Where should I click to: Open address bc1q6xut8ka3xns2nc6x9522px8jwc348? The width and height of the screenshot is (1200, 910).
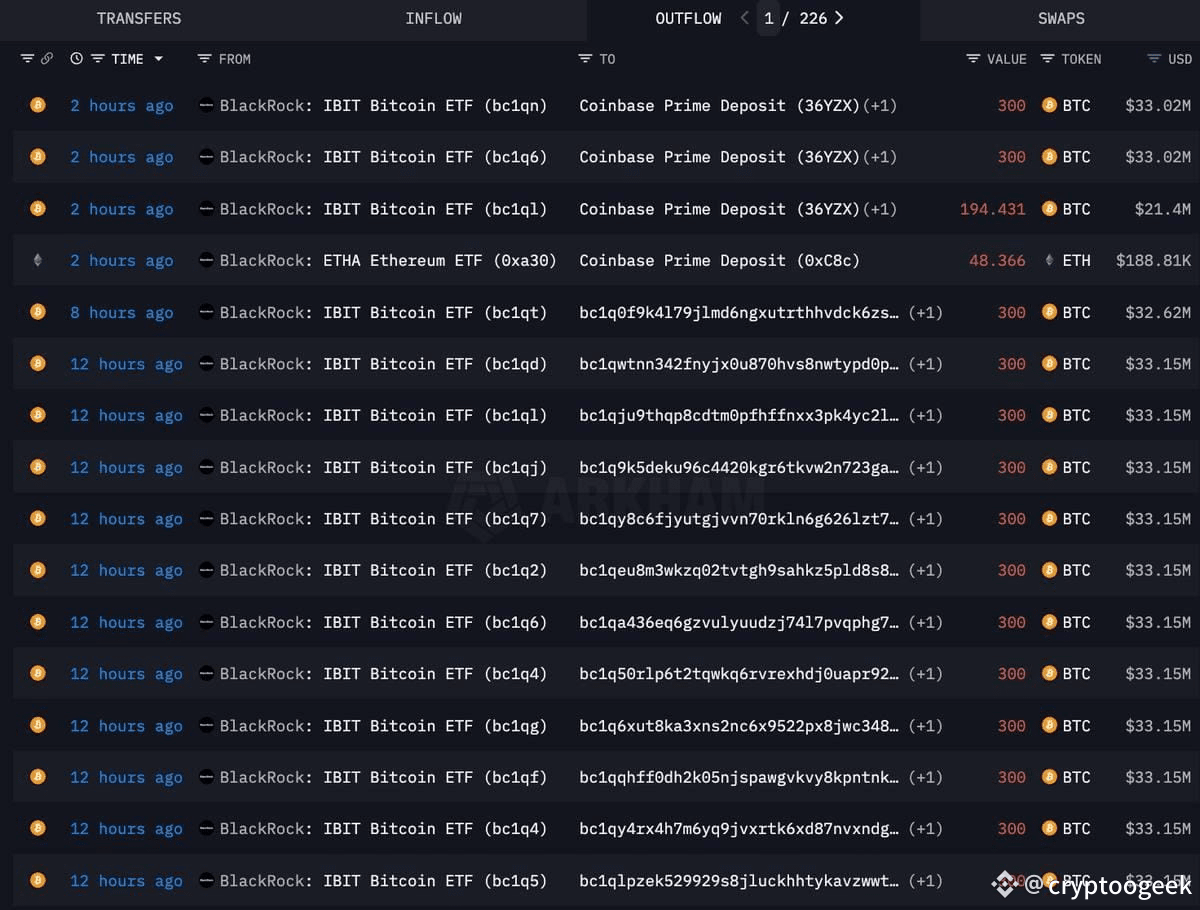[x=739, y=725]
